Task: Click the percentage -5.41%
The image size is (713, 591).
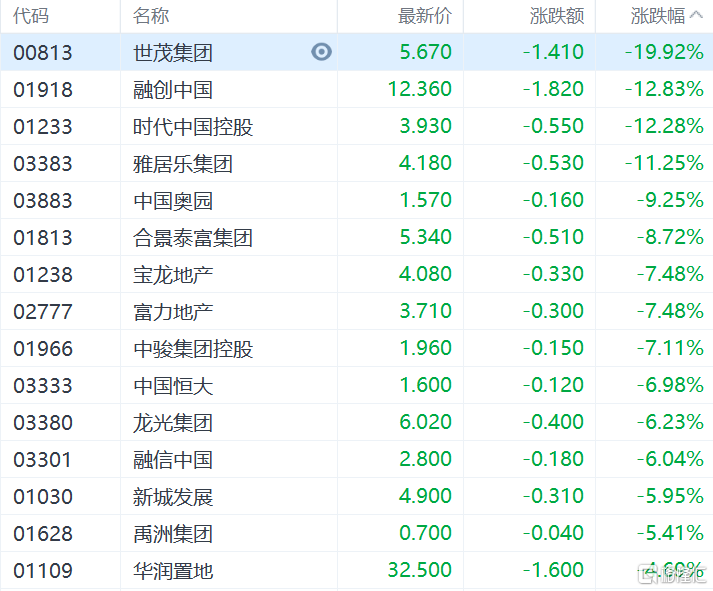Action: (x=670, y=533)
